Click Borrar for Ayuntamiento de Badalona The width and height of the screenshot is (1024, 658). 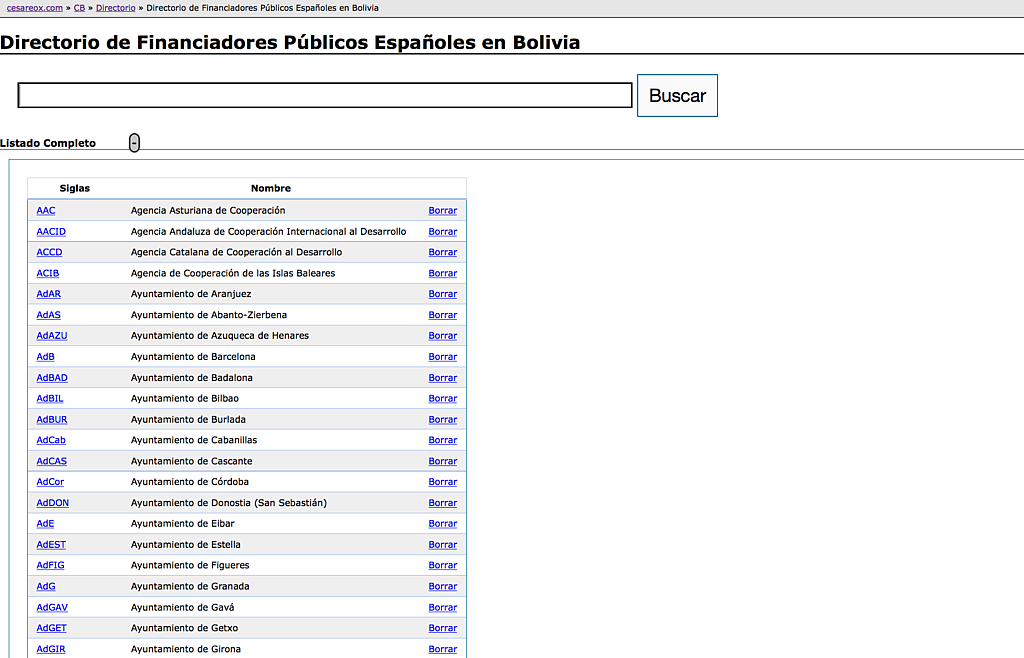pyautogui.click(x=443, y=377)
